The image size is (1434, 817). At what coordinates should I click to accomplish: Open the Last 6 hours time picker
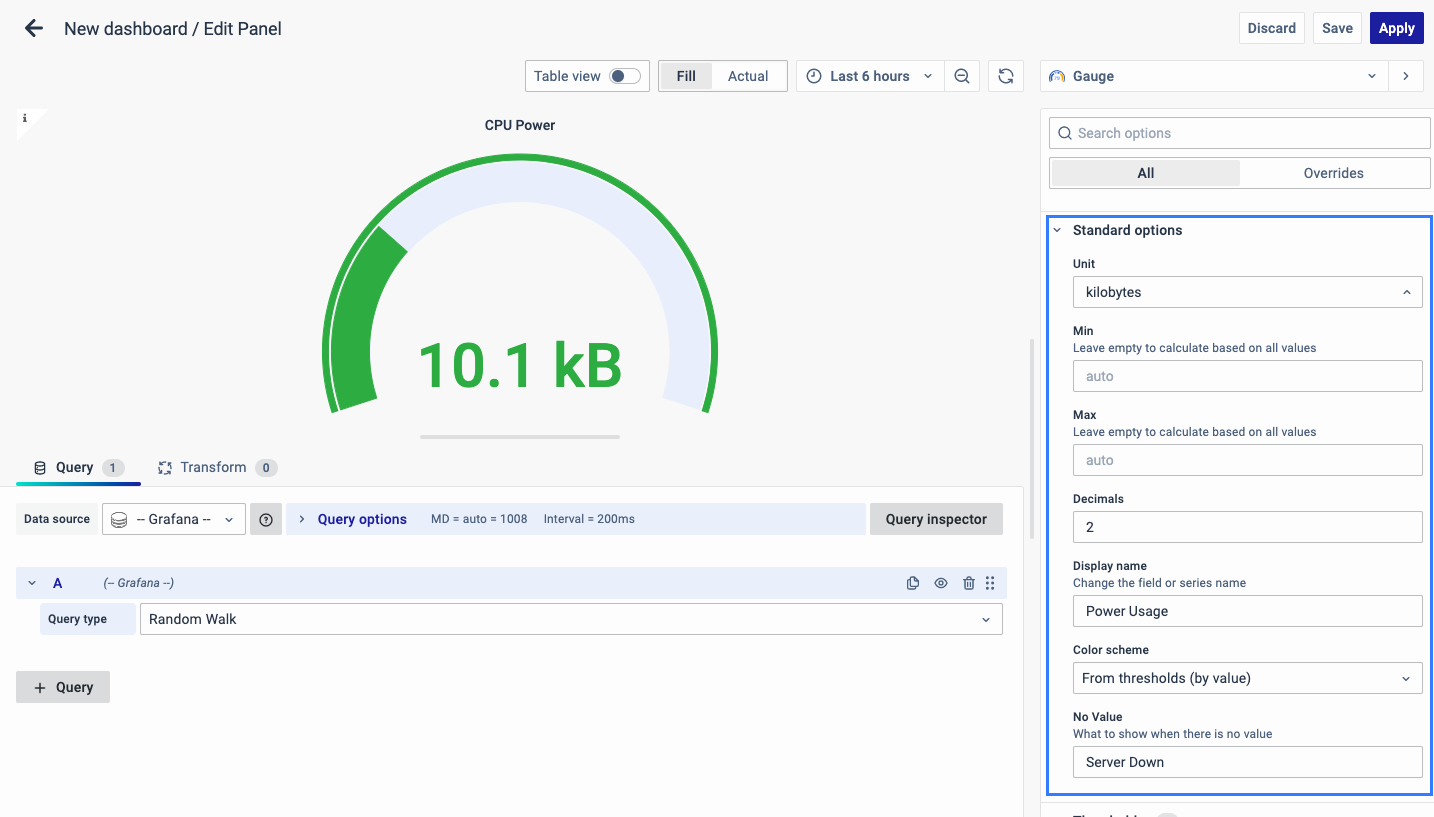[x=869, y=76]
